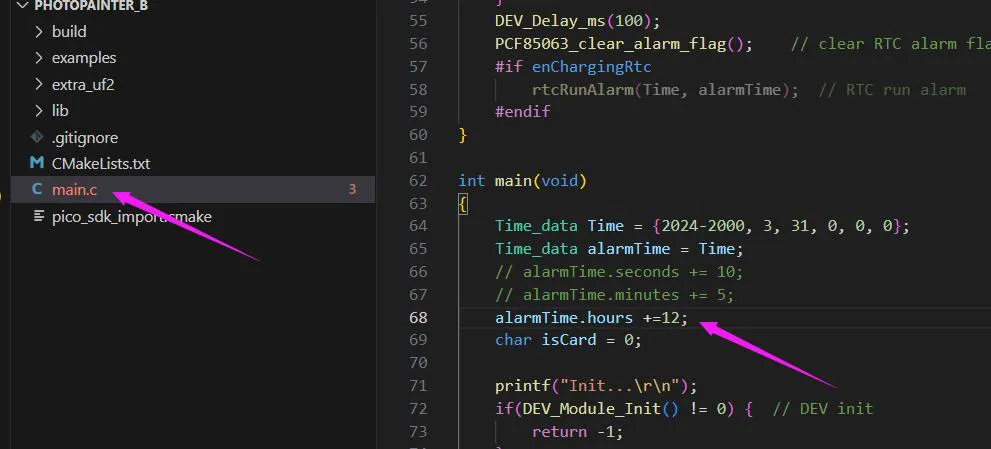This screenshot has width=991, height=449.
Task: Click the printf("Init...\r\n") statement
Action: pyautogui.click(x=596, y=386)
